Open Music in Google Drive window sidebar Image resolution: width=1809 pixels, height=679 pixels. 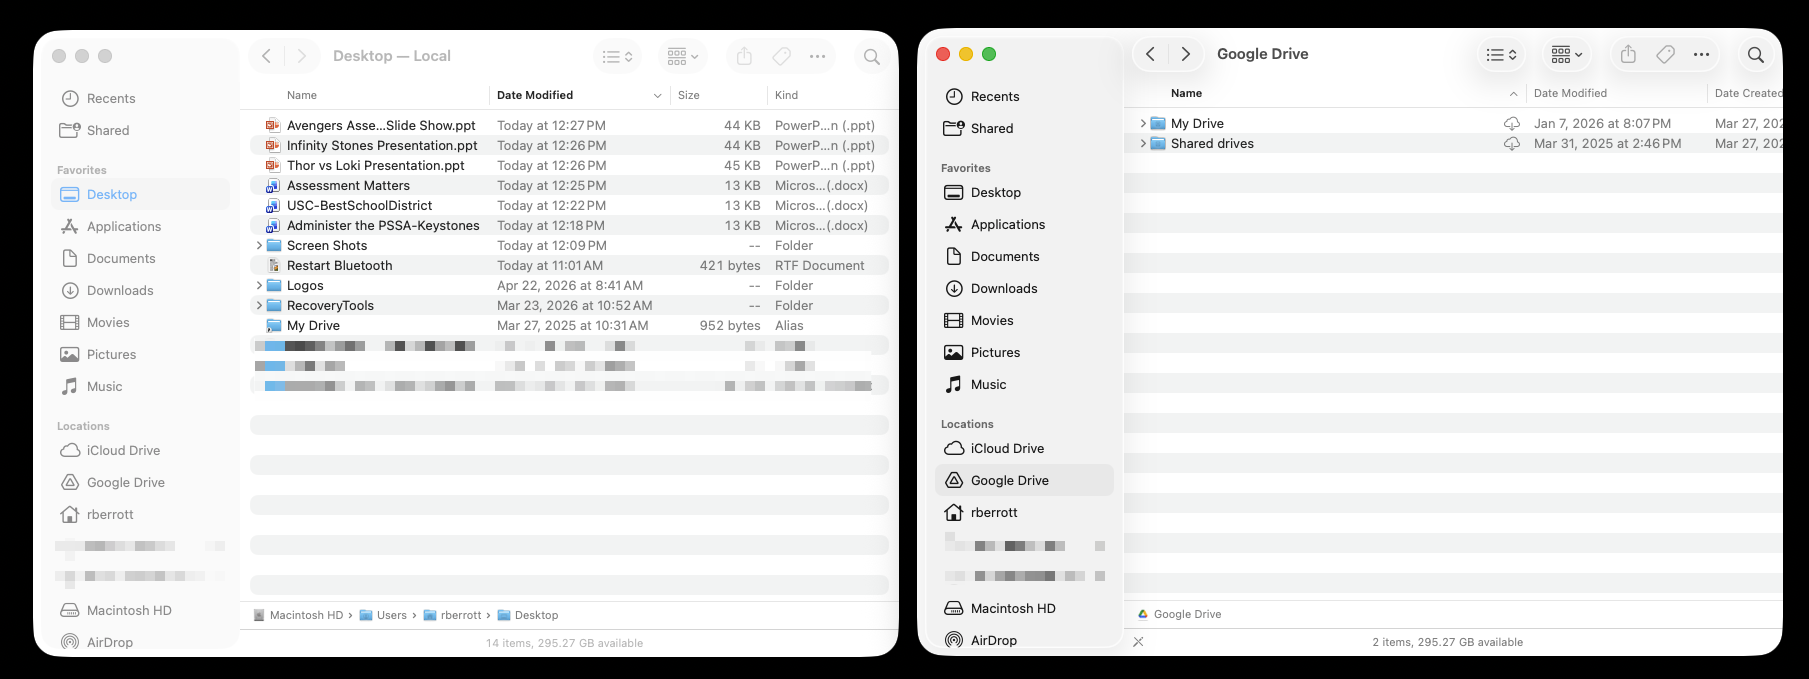pyautogui.click(x=1024, y=384)
